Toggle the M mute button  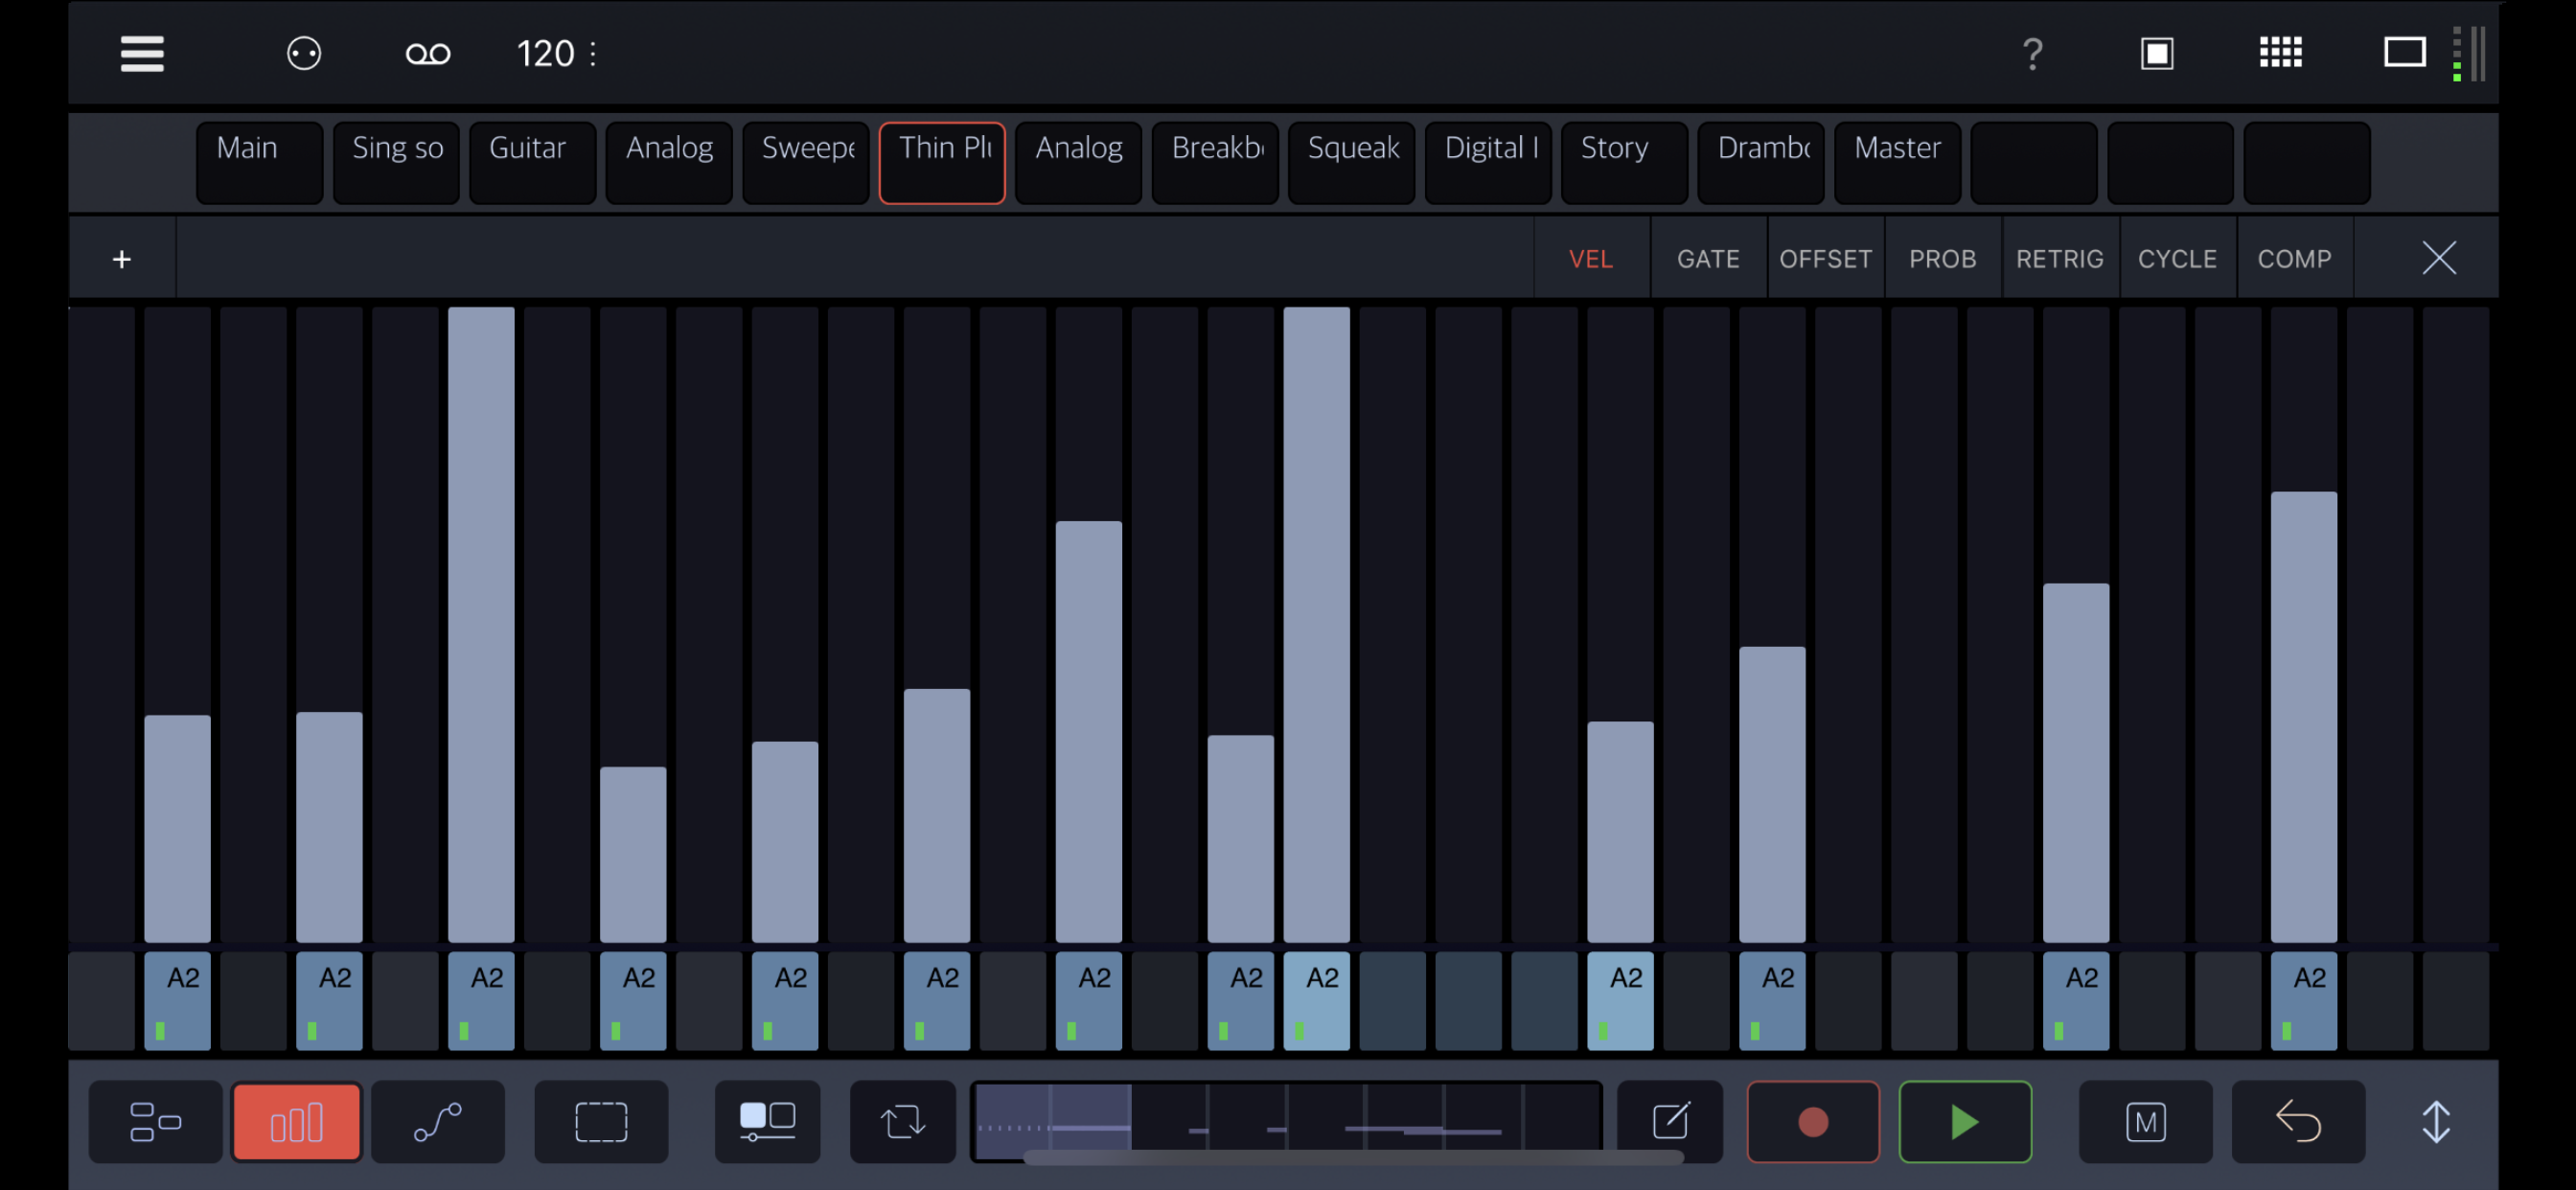coord(2145,1121)
